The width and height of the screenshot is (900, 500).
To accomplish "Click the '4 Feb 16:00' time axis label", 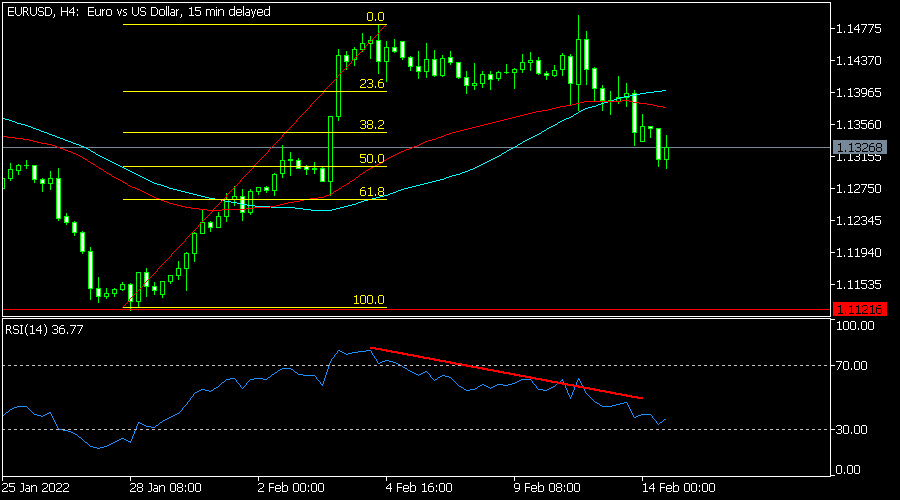I will 419,488.
